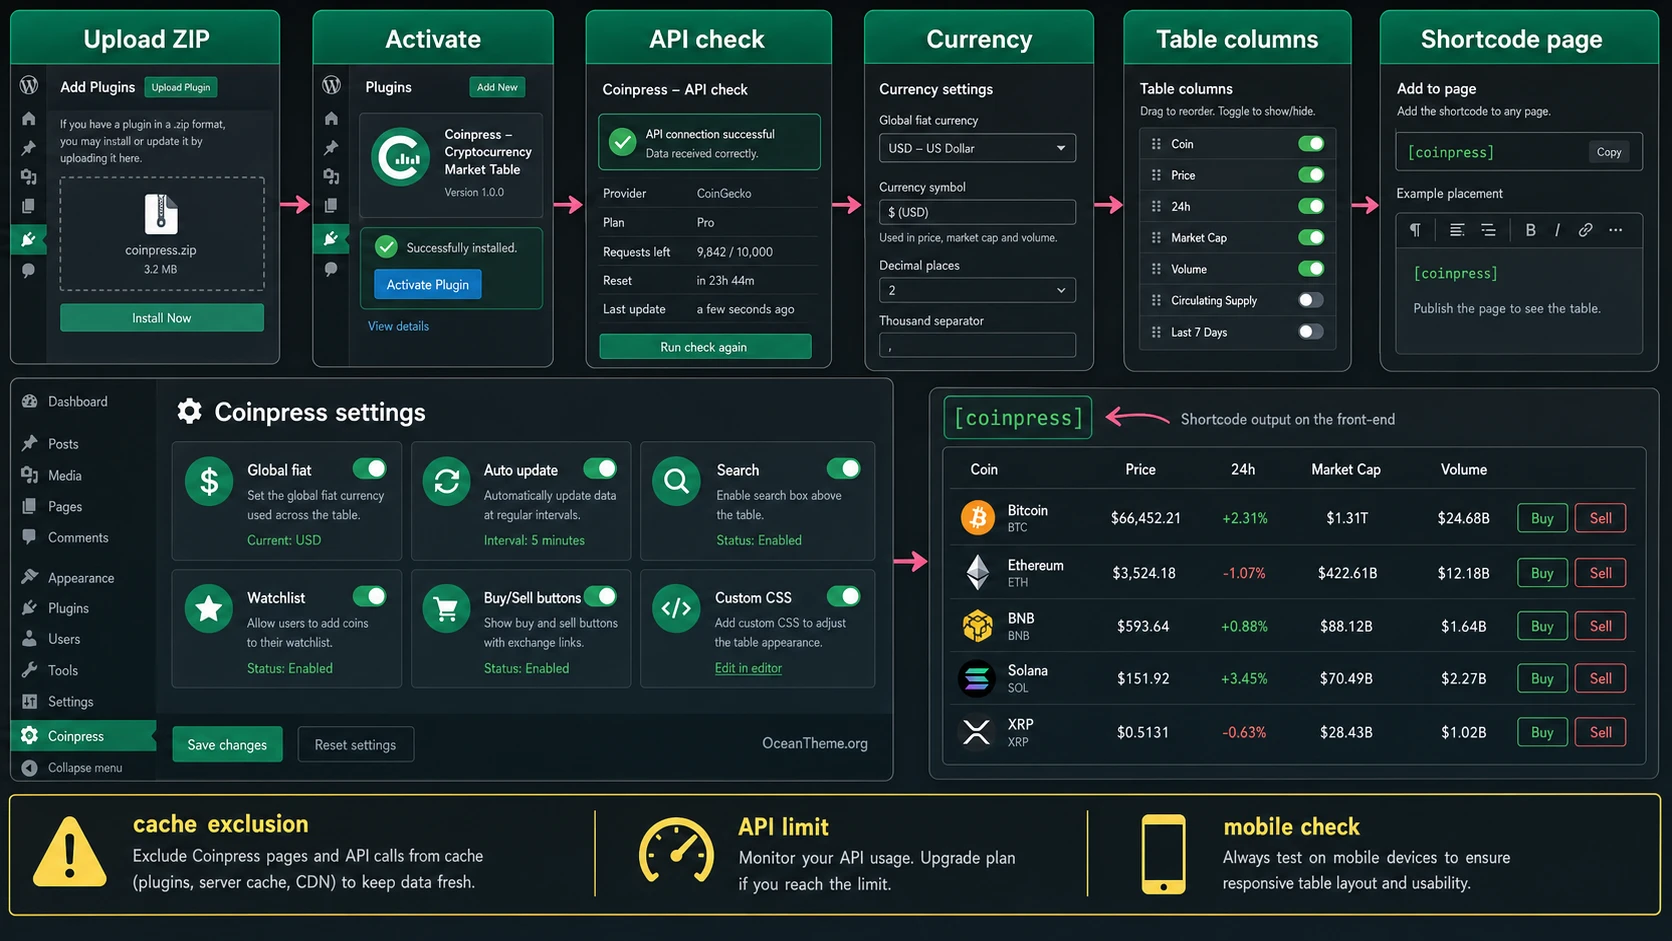Toggle the 24h column switch
This screenshot has height=941, width=1672.
(1311, 206)
